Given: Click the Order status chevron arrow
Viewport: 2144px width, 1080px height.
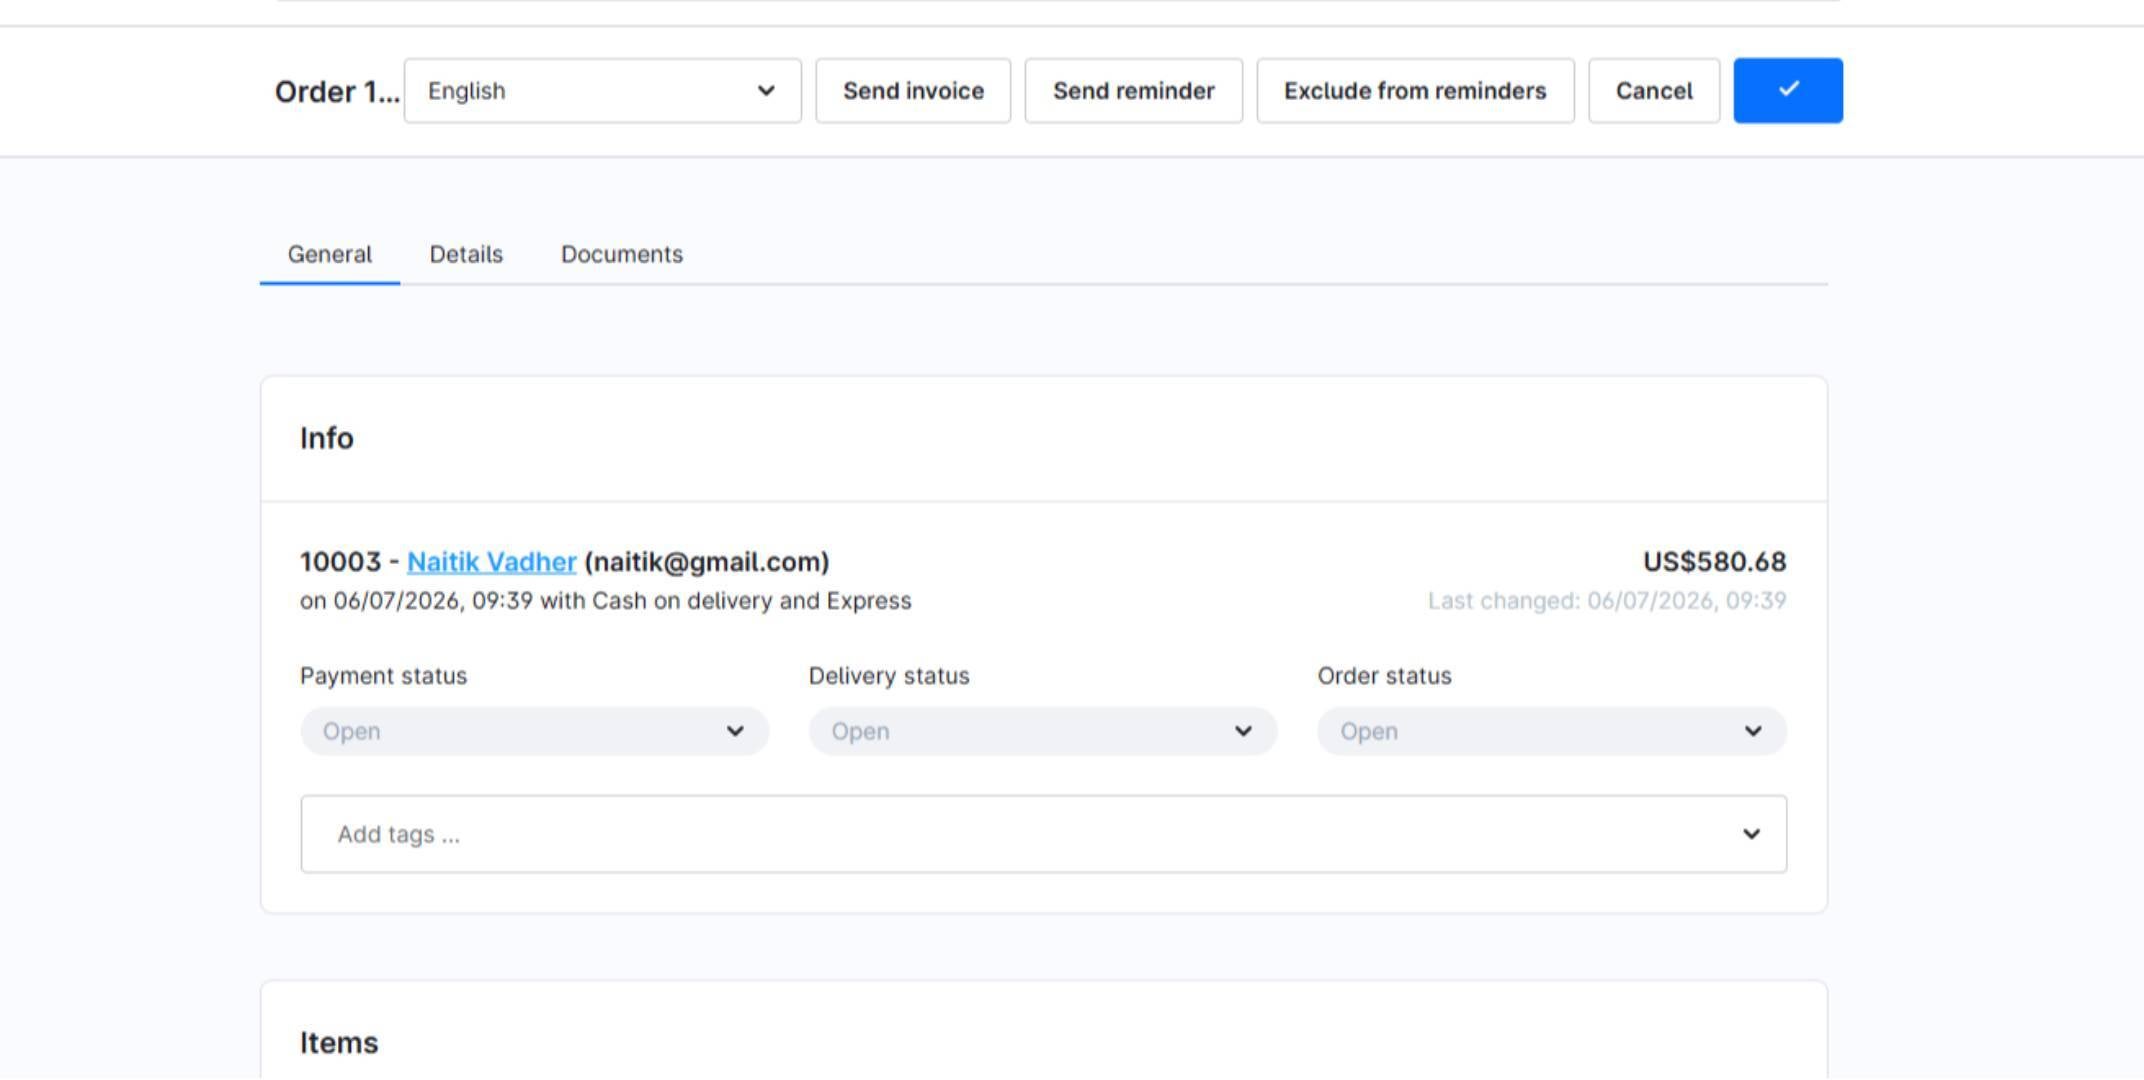Looking at the screenshot, I should 1753,731.
